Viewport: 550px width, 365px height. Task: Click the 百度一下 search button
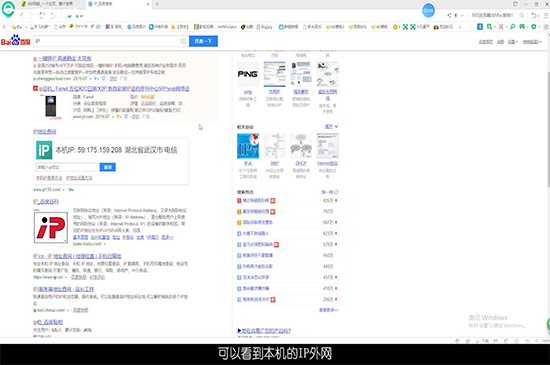click(x=203, y=41)
